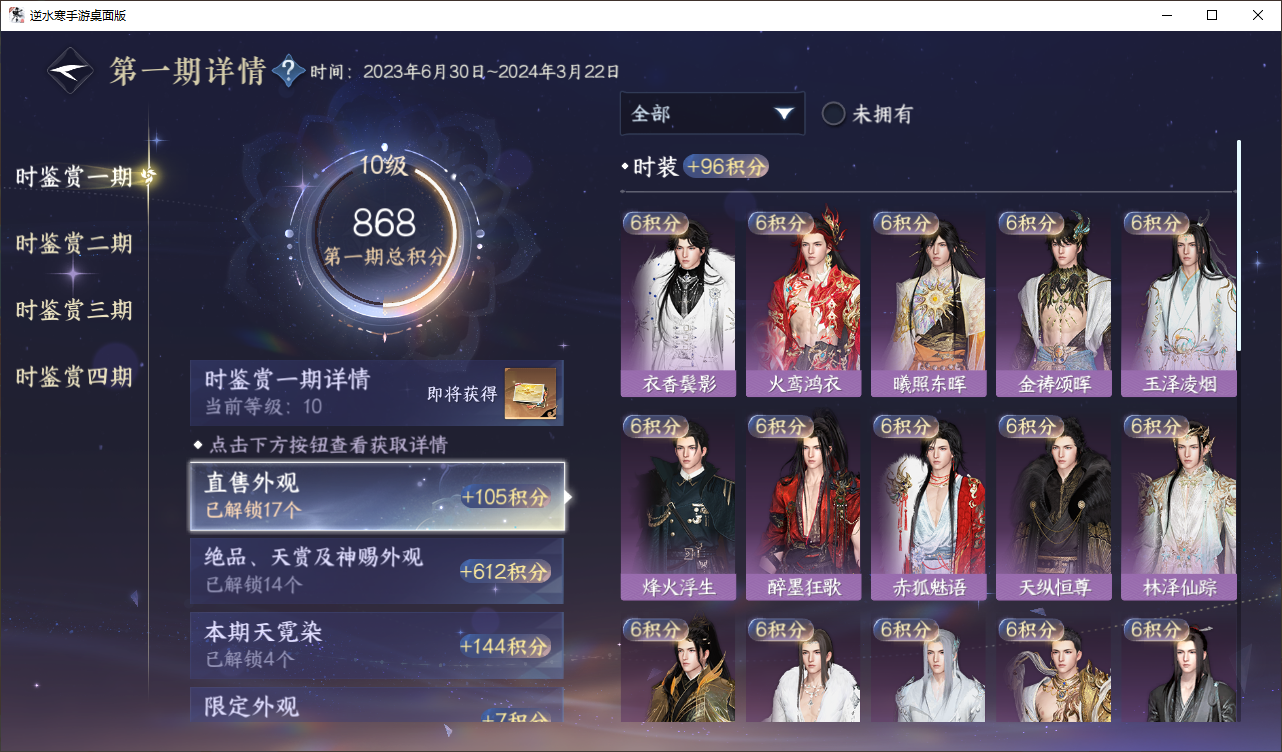This screenshot has height=752, width=1282.
Task: Select the 火鸾鸿衣 outfit thumbnail
Action: pos(803,303)
